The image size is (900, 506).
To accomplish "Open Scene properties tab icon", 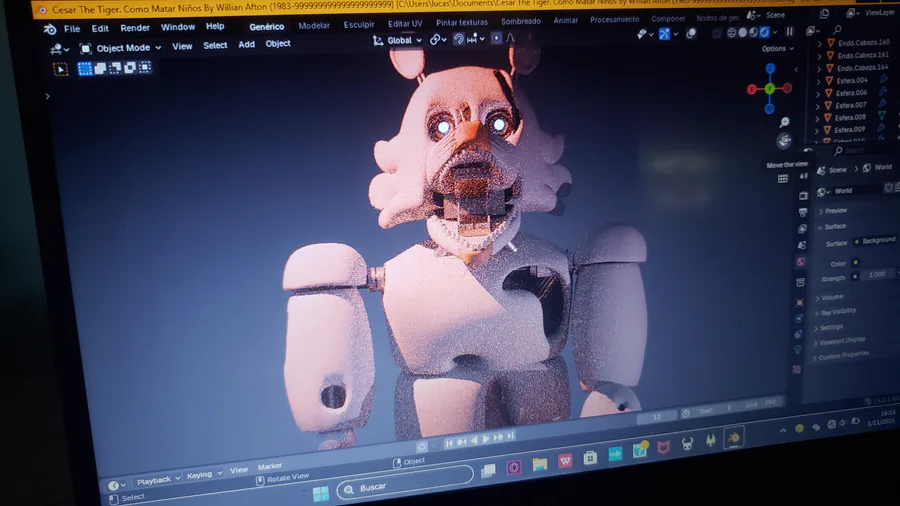I will (802, 245).
